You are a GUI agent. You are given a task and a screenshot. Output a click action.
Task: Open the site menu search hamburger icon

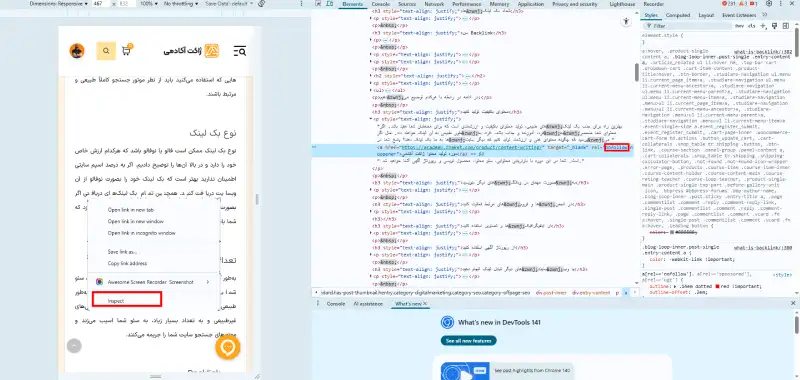240,51
